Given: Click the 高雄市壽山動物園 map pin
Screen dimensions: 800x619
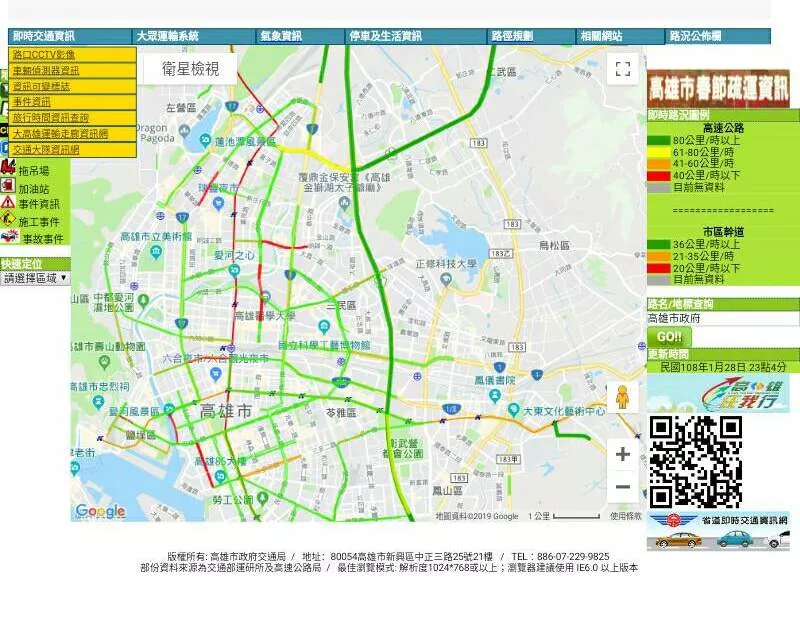Looking at the screenshot, I should [x=105, y=362].
